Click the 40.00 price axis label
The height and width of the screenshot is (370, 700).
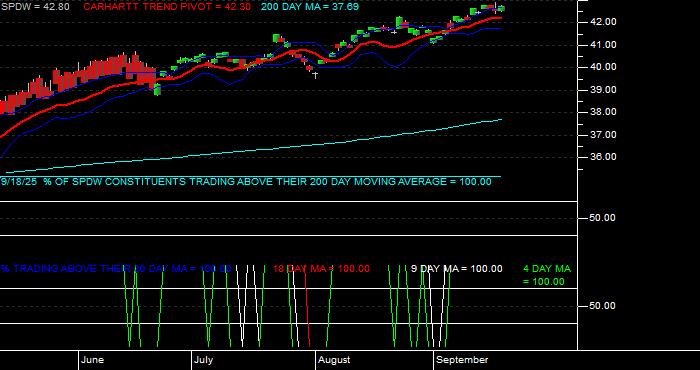pyautogui.click(x=603, y=67)
